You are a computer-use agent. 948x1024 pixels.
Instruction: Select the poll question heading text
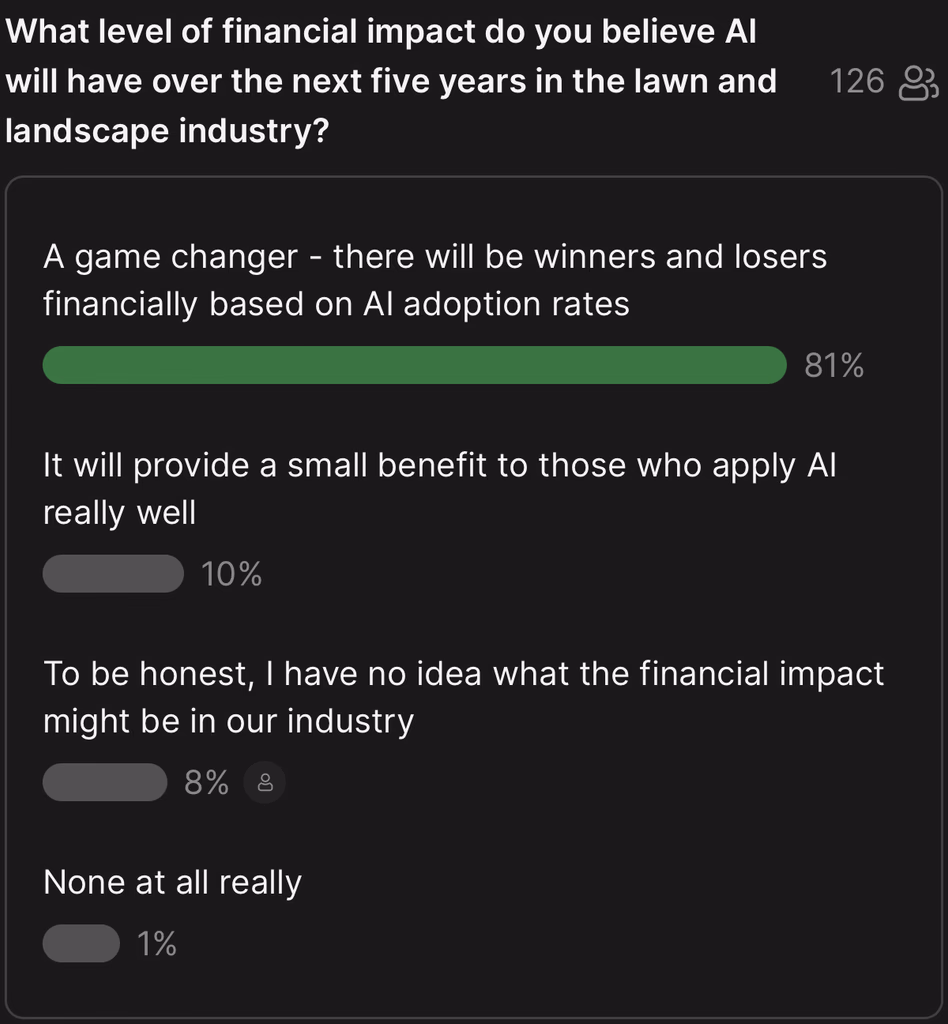coord(390,81)
